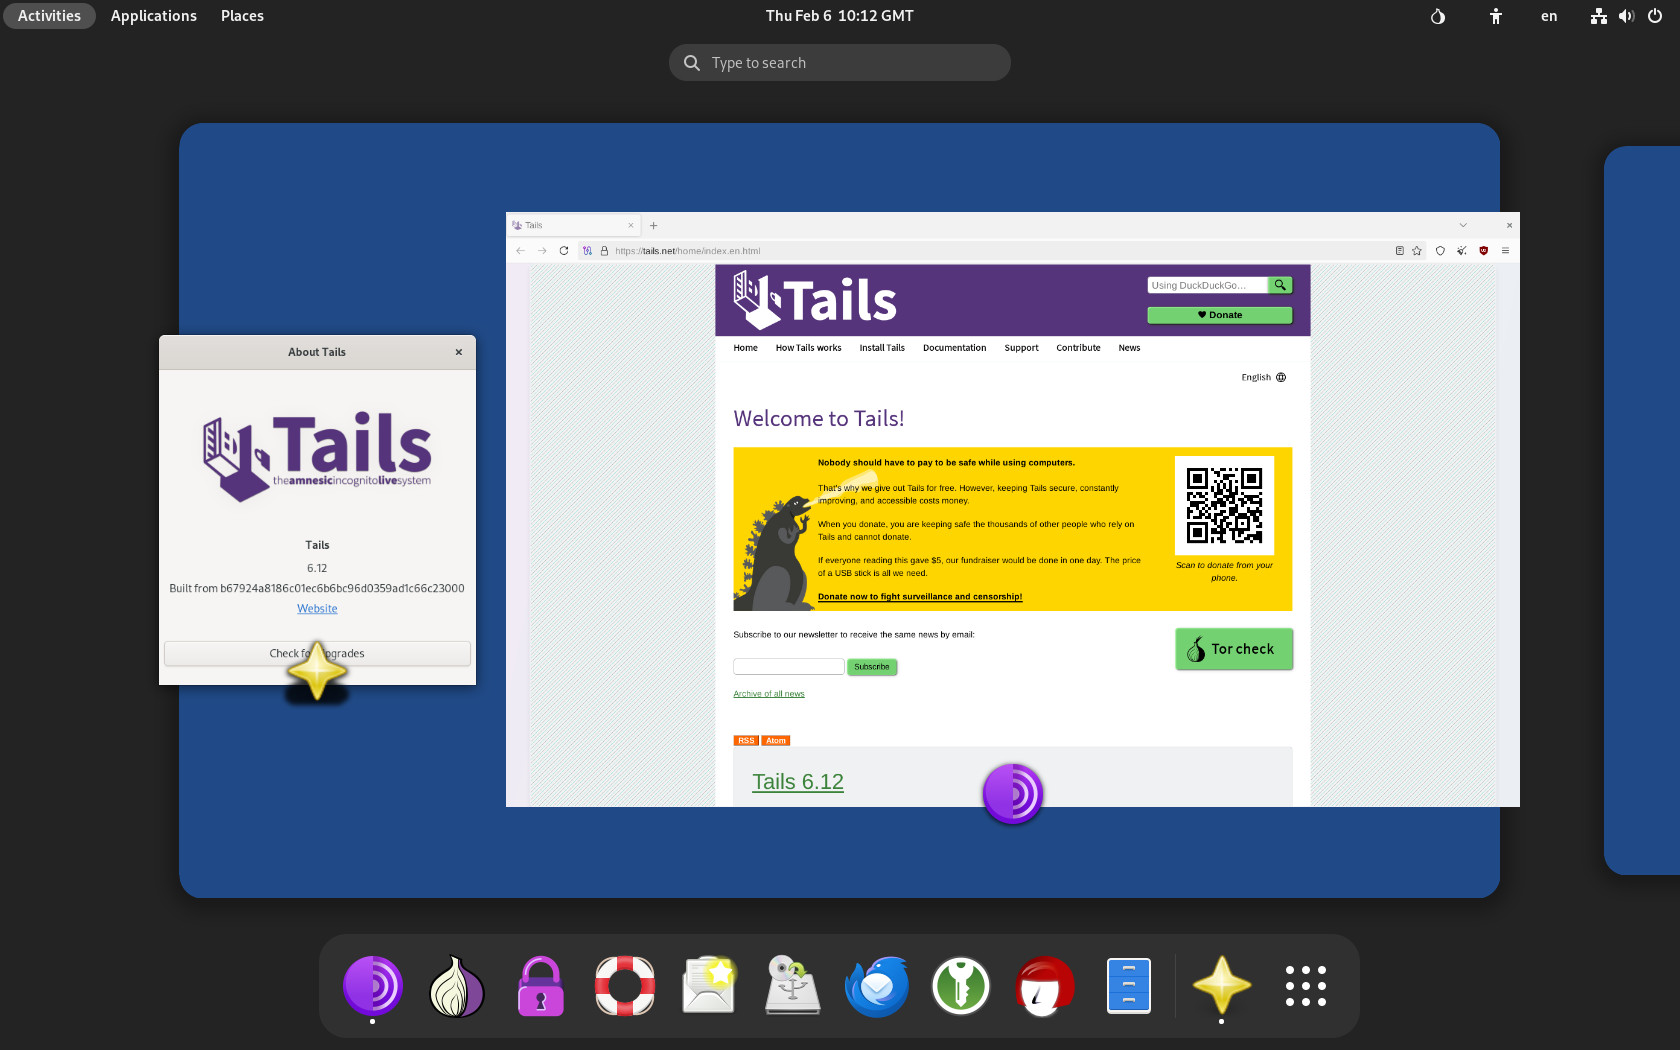Click the green Donate button
Image resolution: width=1680 pixels, height=1050 pixels.
1220,315
